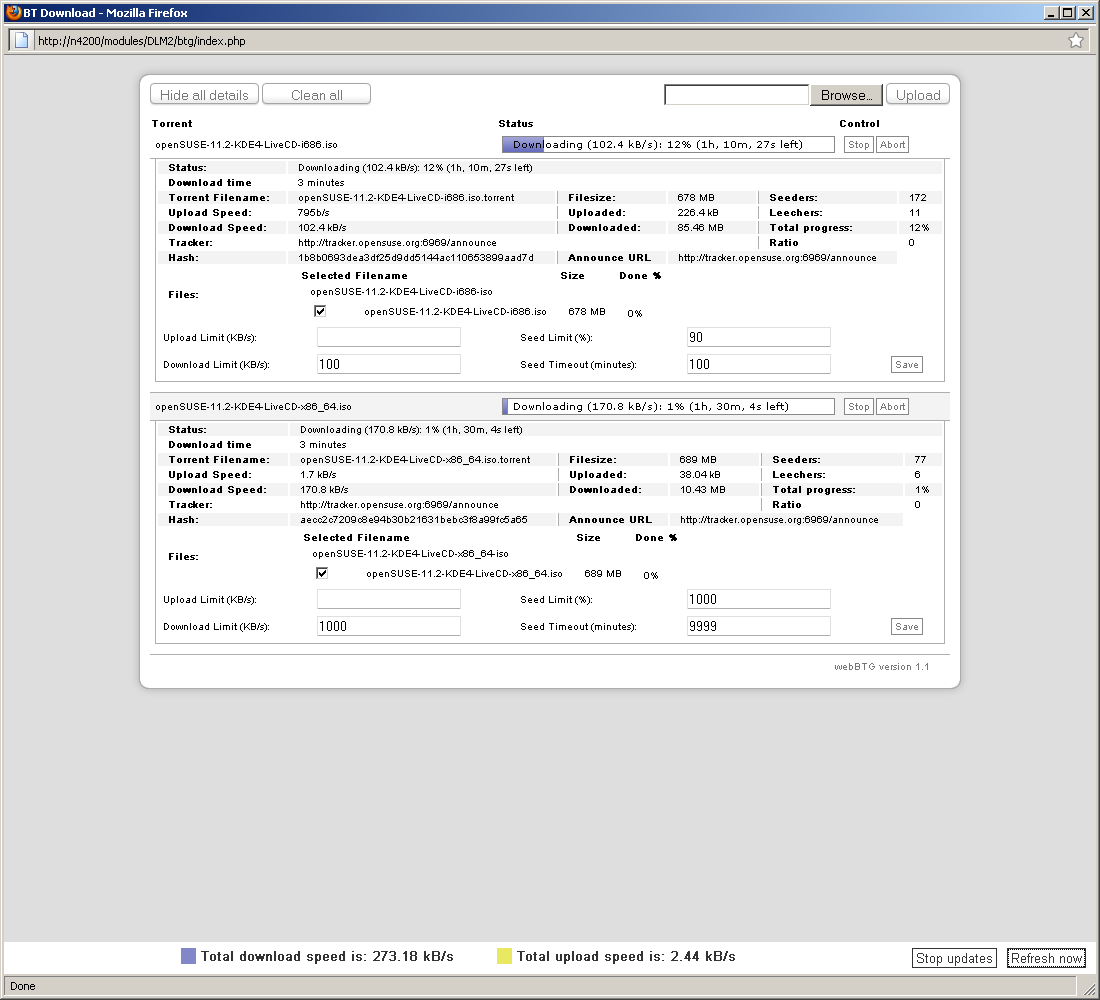Viewport: 1100px width, 1000px height.
Task: Uncheck the openSUSE x86_64.iso file checkbox
Action: [x=322, y=573]
